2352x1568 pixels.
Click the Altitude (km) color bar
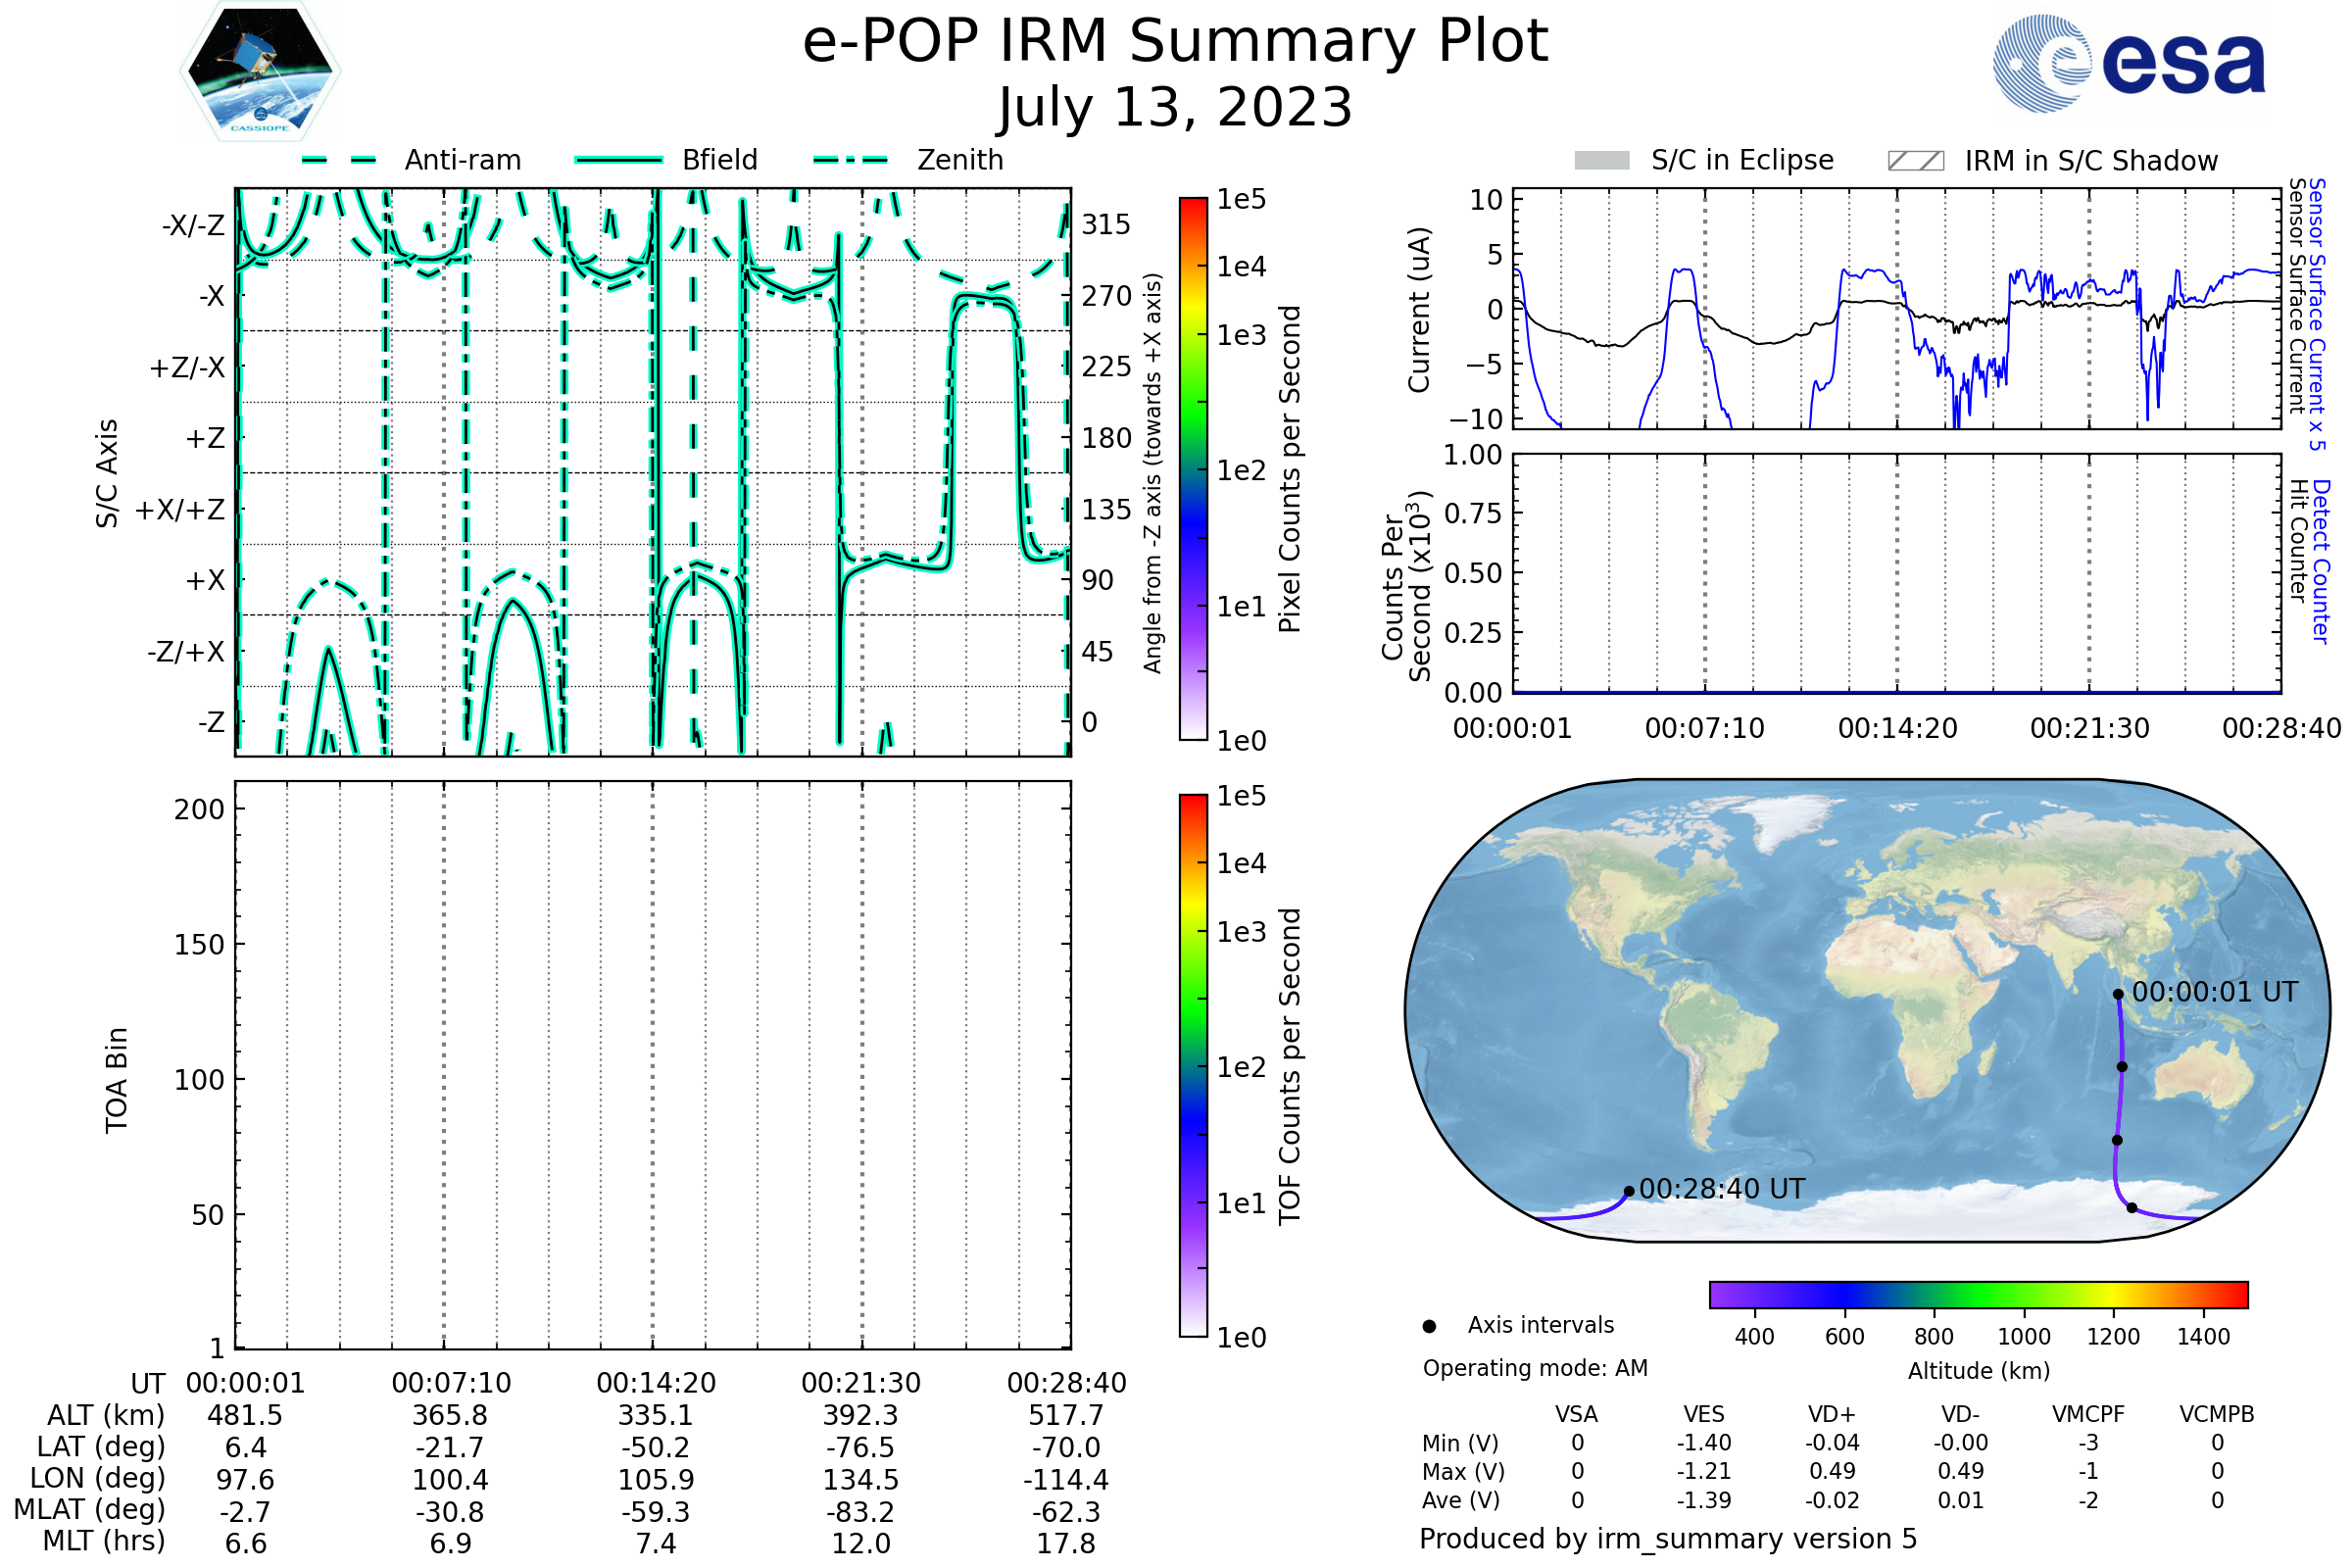pos(1978,1294)
